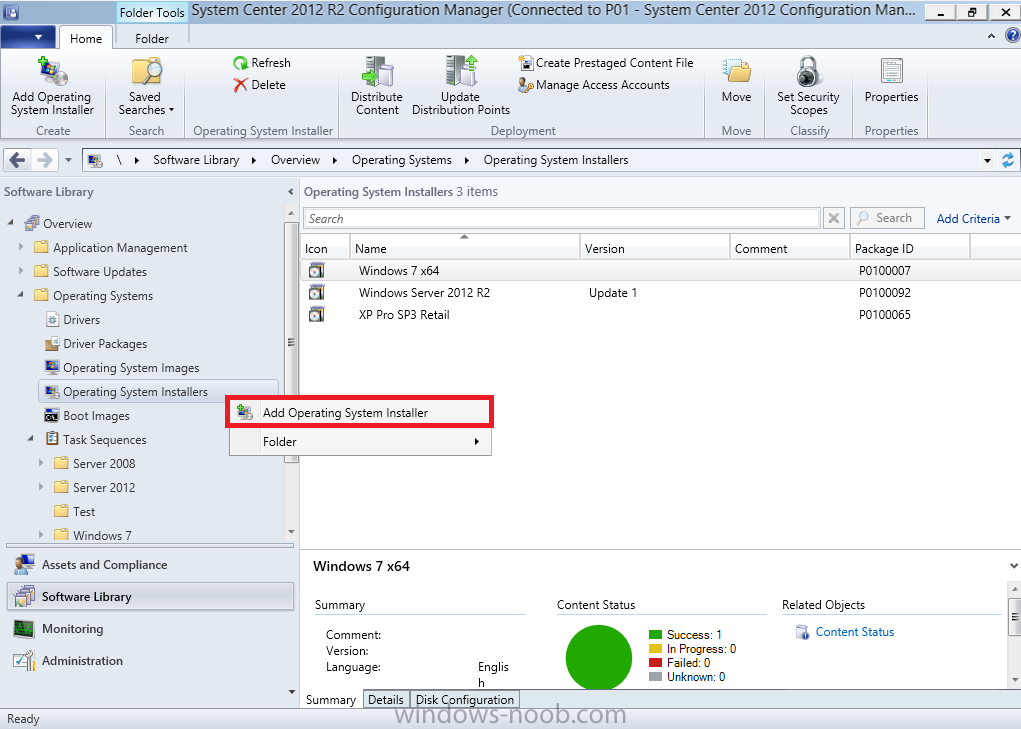Image resolution: width=1021 pixels, height=729 pixels.
Task: Collapse the Operating Systems tree node
Action: (21, 295)
